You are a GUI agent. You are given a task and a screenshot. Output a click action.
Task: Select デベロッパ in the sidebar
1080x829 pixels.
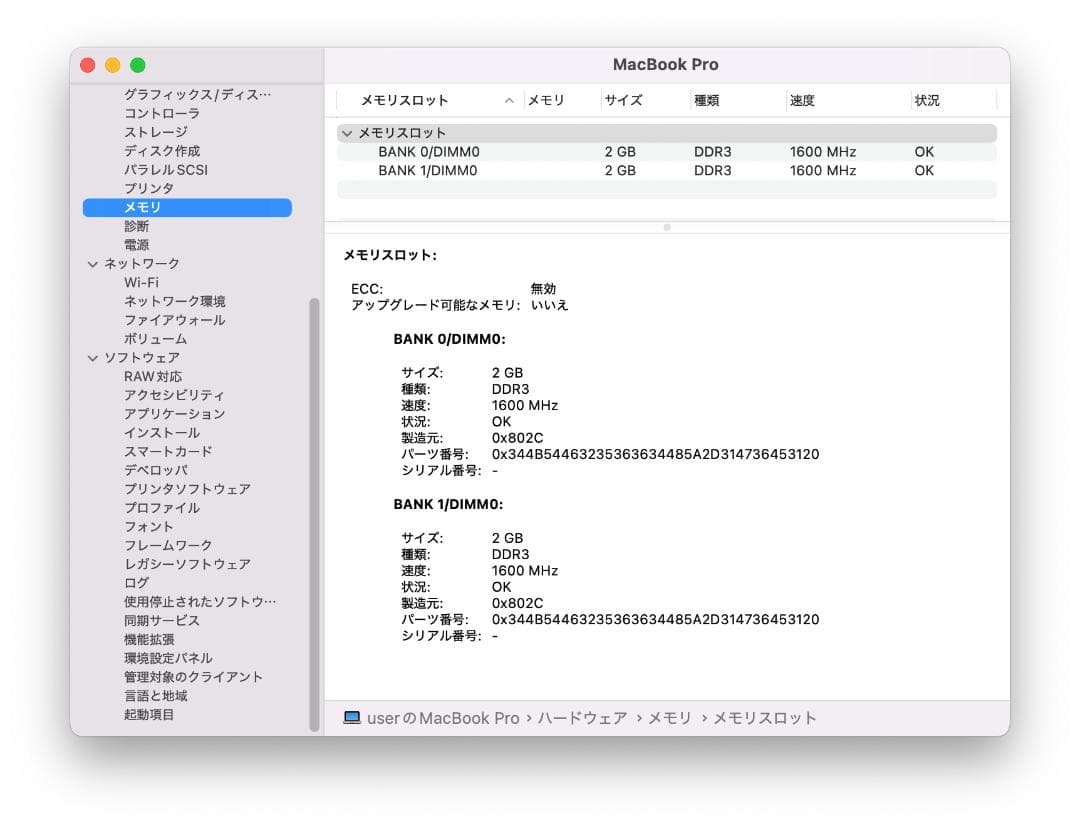[x=156, y=470]
